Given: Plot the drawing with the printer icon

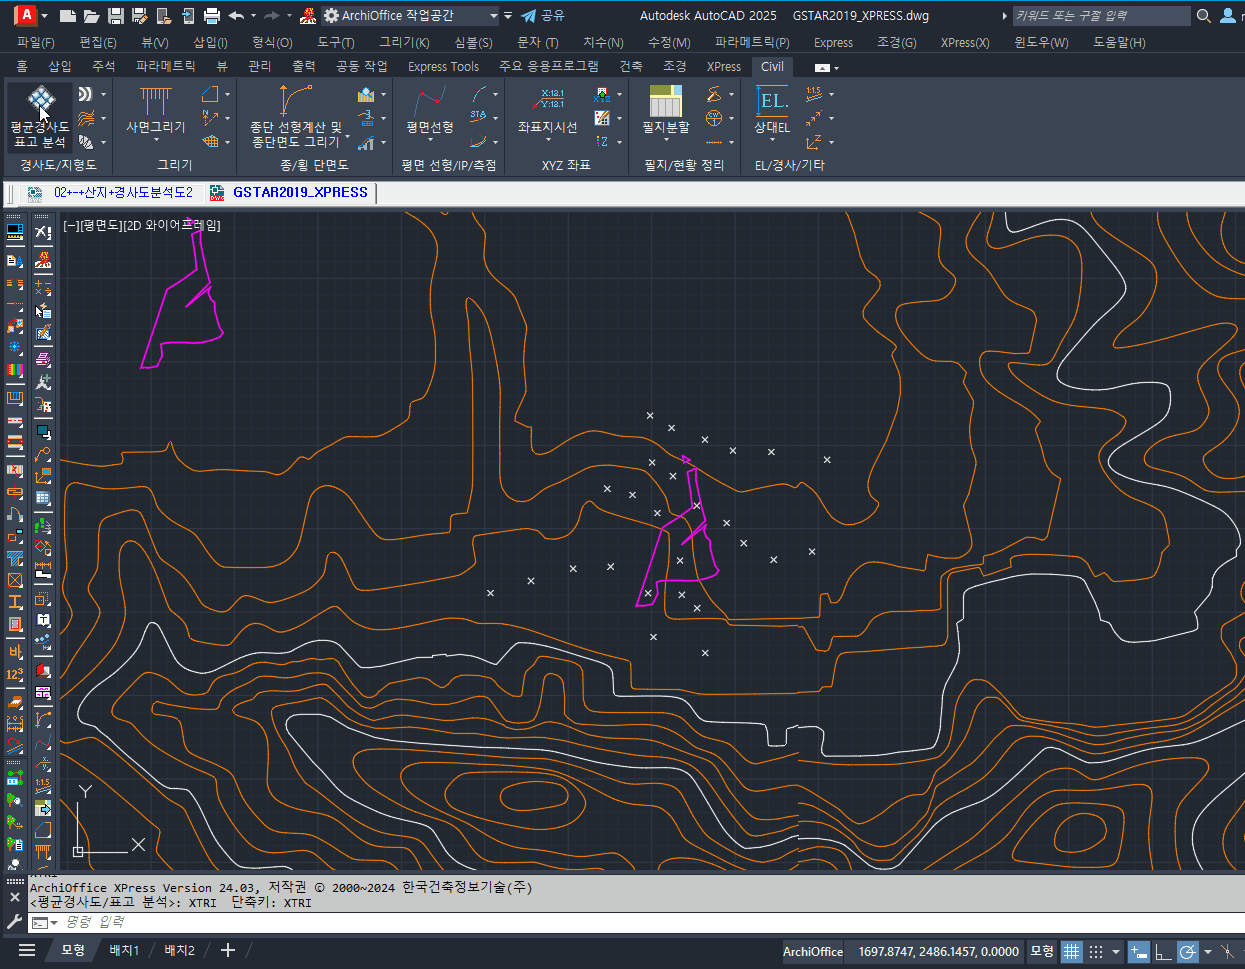Looking at the screenshot, I should [x=211, y=16].
